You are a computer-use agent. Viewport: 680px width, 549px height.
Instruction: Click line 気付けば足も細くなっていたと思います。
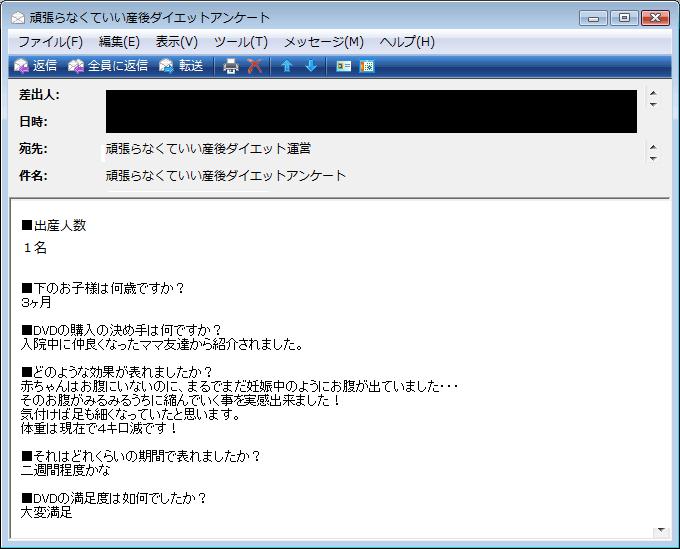point(131,414)
